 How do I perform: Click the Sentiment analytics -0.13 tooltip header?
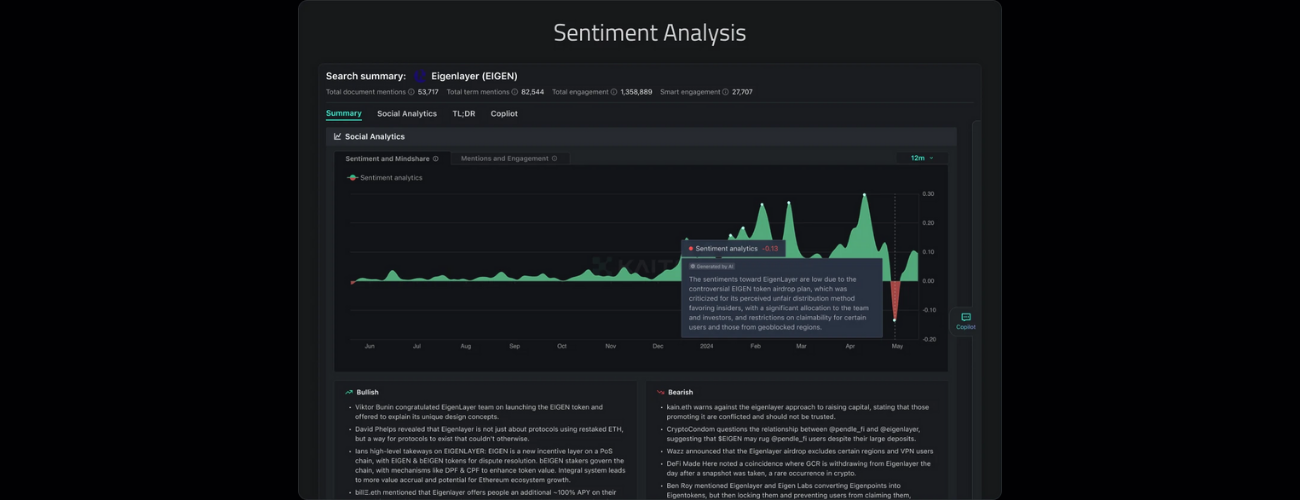[x=734, y=248]
